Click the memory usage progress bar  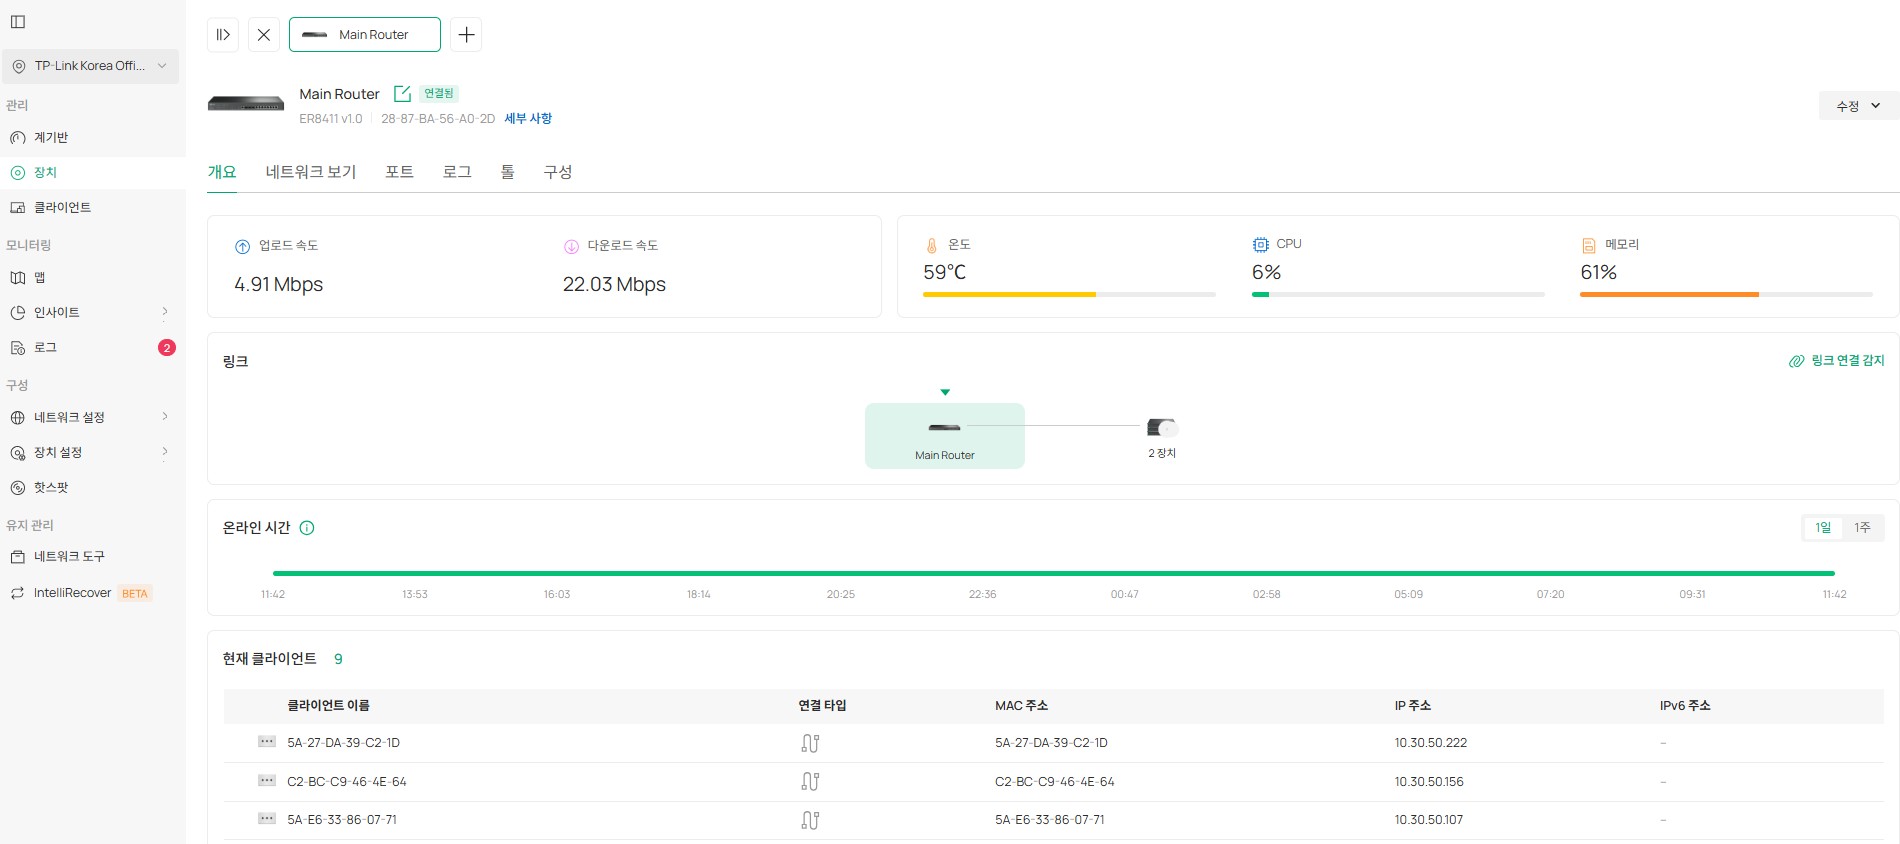[x=1726, y=295]
